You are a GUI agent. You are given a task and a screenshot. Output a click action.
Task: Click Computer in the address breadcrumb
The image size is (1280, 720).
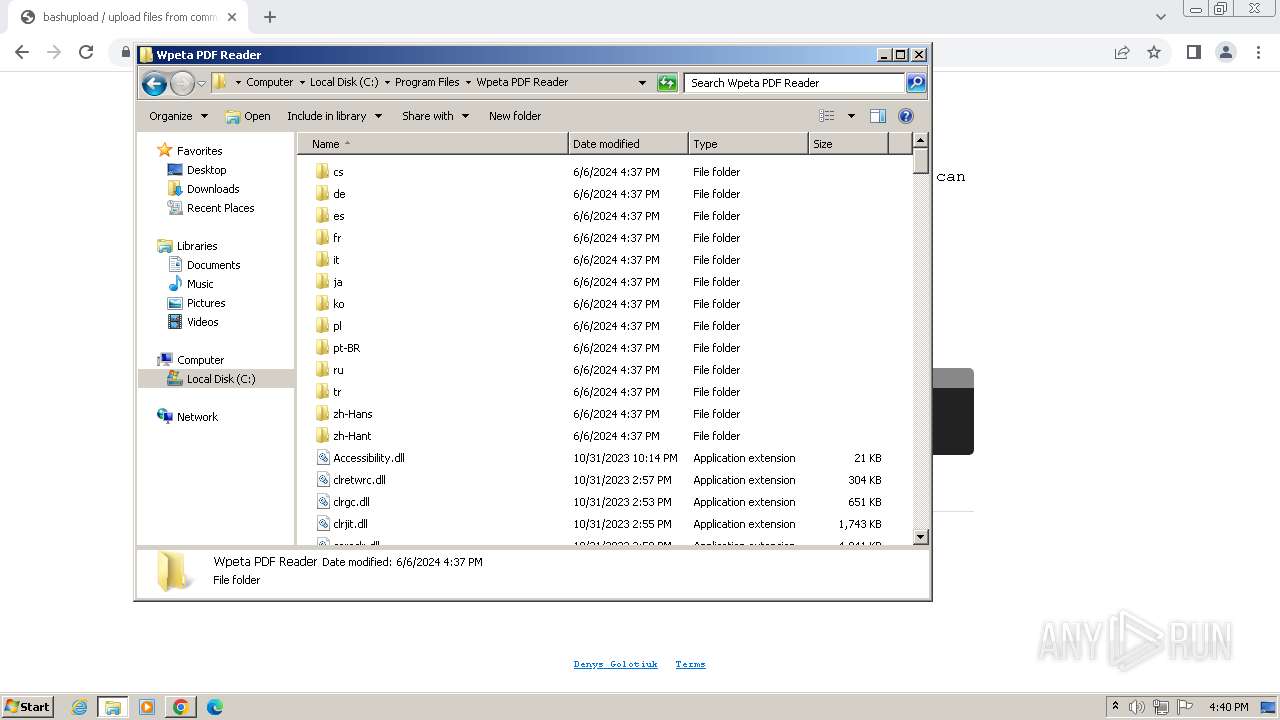click(x=270, y=83)
